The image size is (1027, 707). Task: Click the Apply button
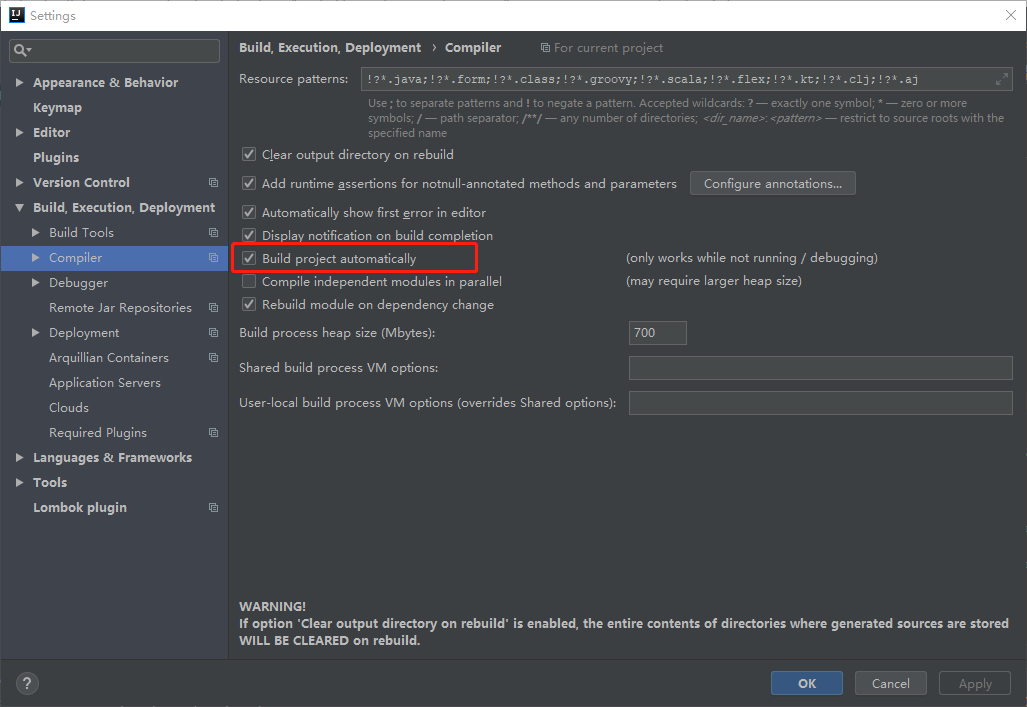(975, 683)
